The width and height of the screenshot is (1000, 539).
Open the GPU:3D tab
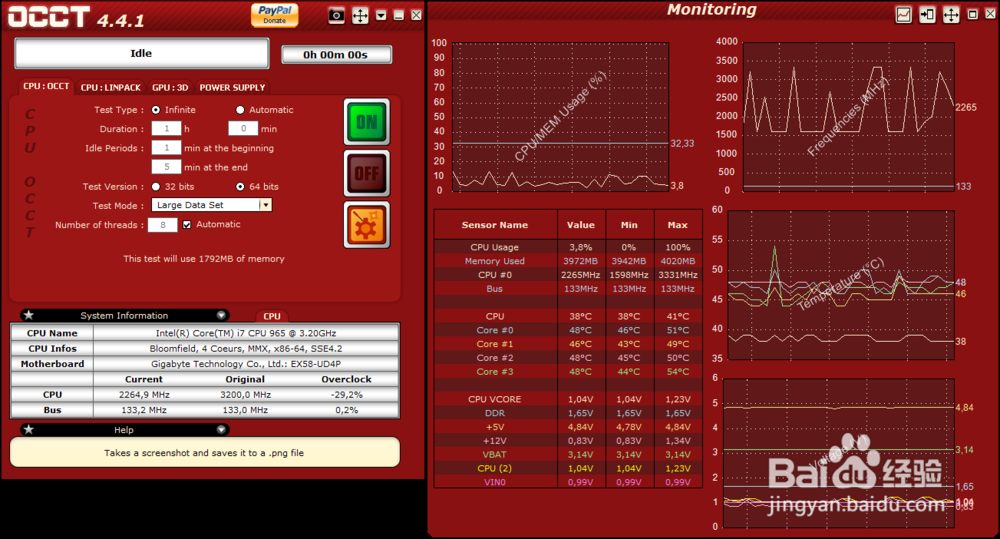170,87
